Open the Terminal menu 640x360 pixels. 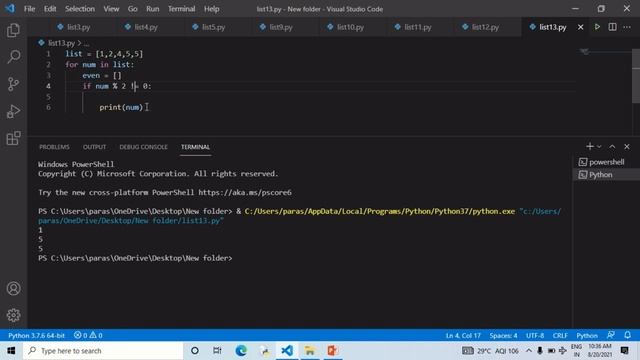point(181,9)
